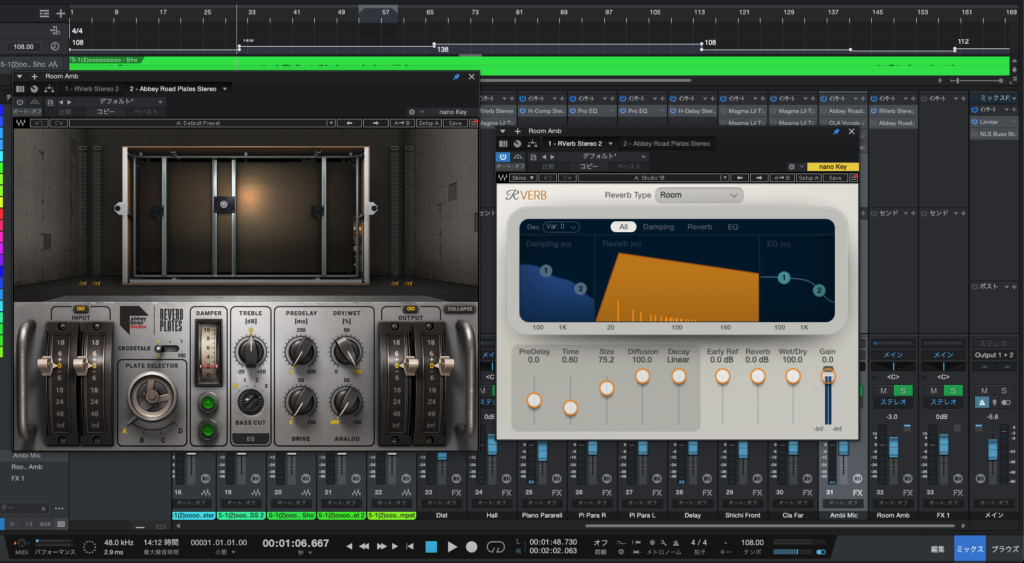Open routing view icon in RVerb window
The image size is (1024, 563).
pos(532,144)
